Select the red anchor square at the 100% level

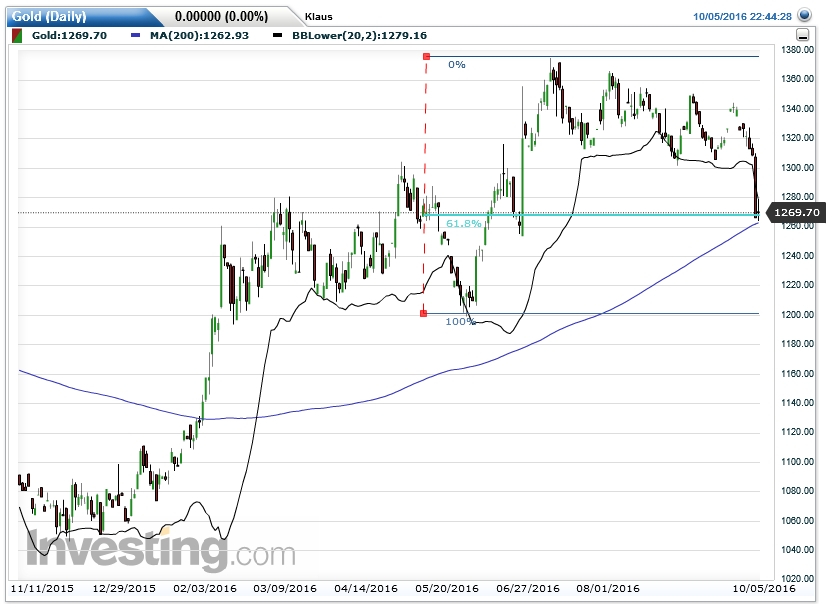click(426, 313)
